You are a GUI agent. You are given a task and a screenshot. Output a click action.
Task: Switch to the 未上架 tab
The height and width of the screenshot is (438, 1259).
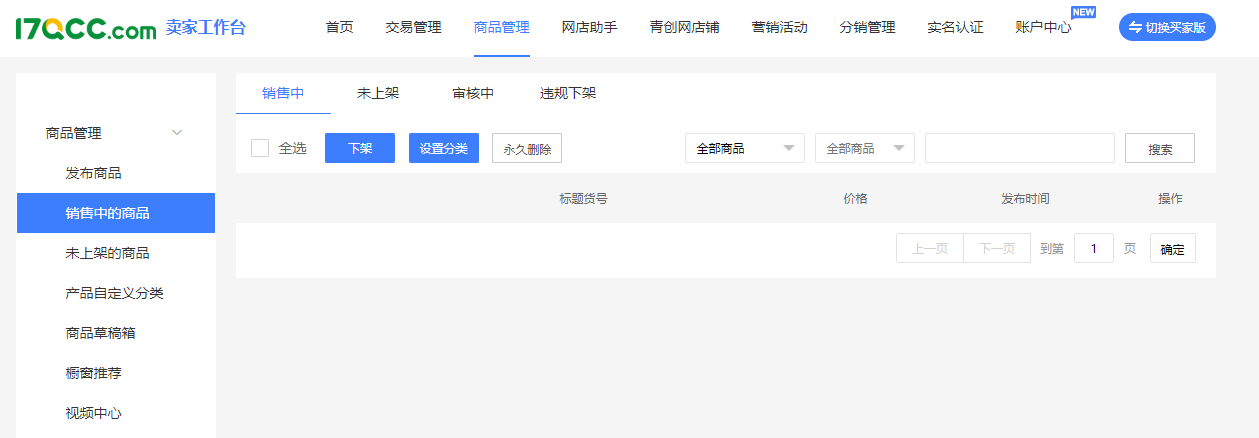(x=378, y=93)
